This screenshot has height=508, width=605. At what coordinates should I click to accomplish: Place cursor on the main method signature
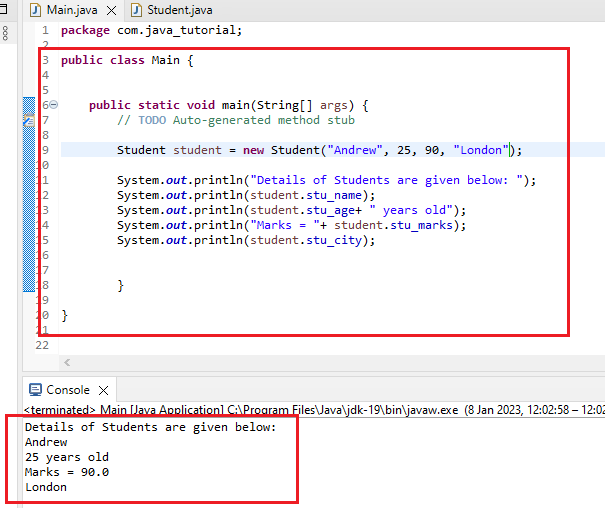click(x=229, y=105)
